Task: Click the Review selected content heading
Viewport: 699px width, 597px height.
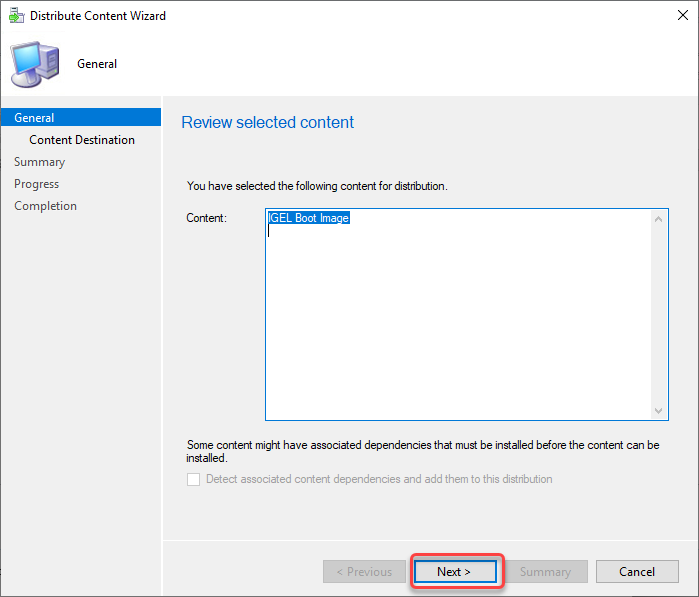Action: 267,122
